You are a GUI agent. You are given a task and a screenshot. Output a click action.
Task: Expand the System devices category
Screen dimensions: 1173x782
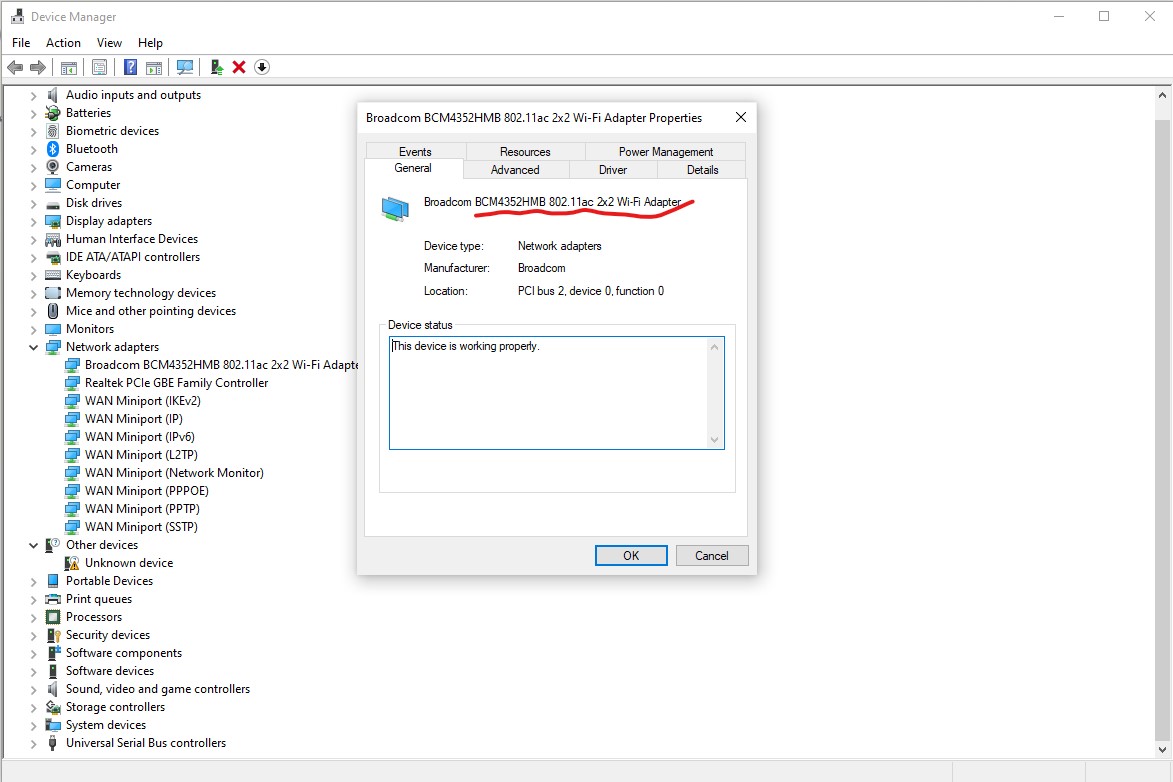[x=34, y=725]
